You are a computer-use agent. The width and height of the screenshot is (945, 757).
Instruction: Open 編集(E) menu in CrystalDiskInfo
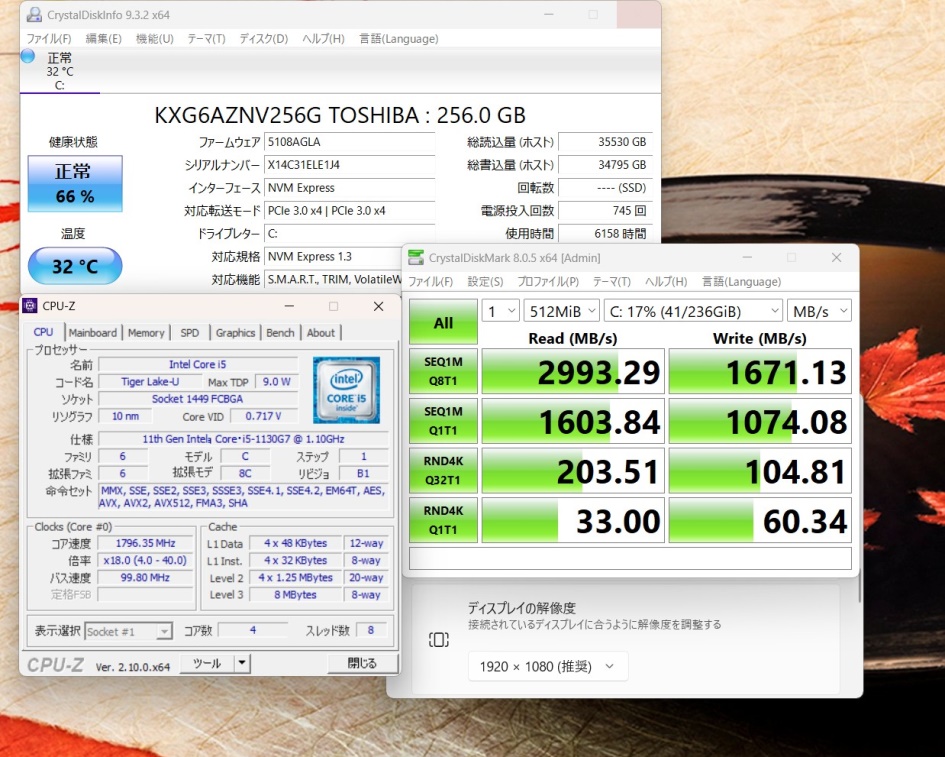104,39
